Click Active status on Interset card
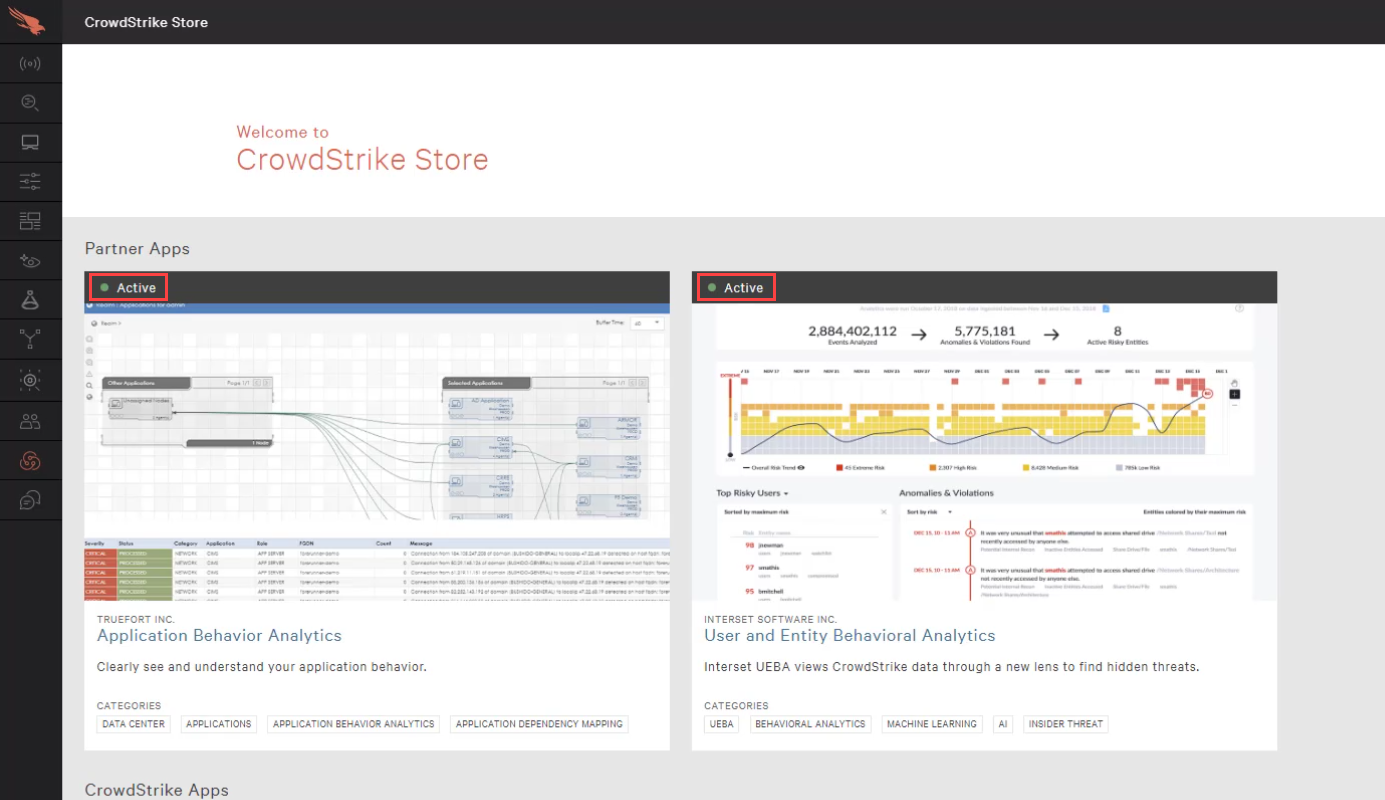This screenshot has height=800, width=1385. pyautogui.click(x=735, y=287)
